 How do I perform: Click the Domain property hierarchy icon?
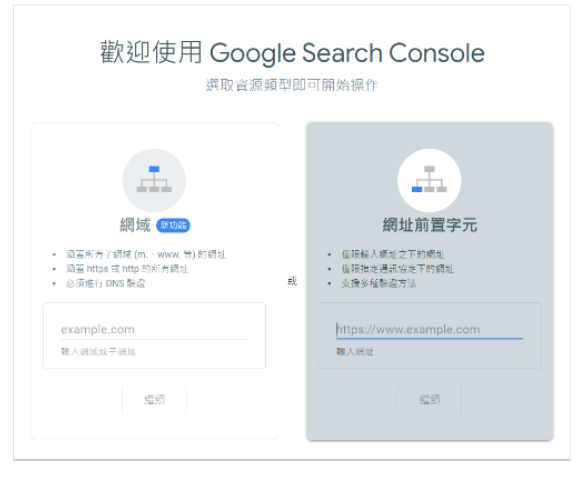point(154,180)
